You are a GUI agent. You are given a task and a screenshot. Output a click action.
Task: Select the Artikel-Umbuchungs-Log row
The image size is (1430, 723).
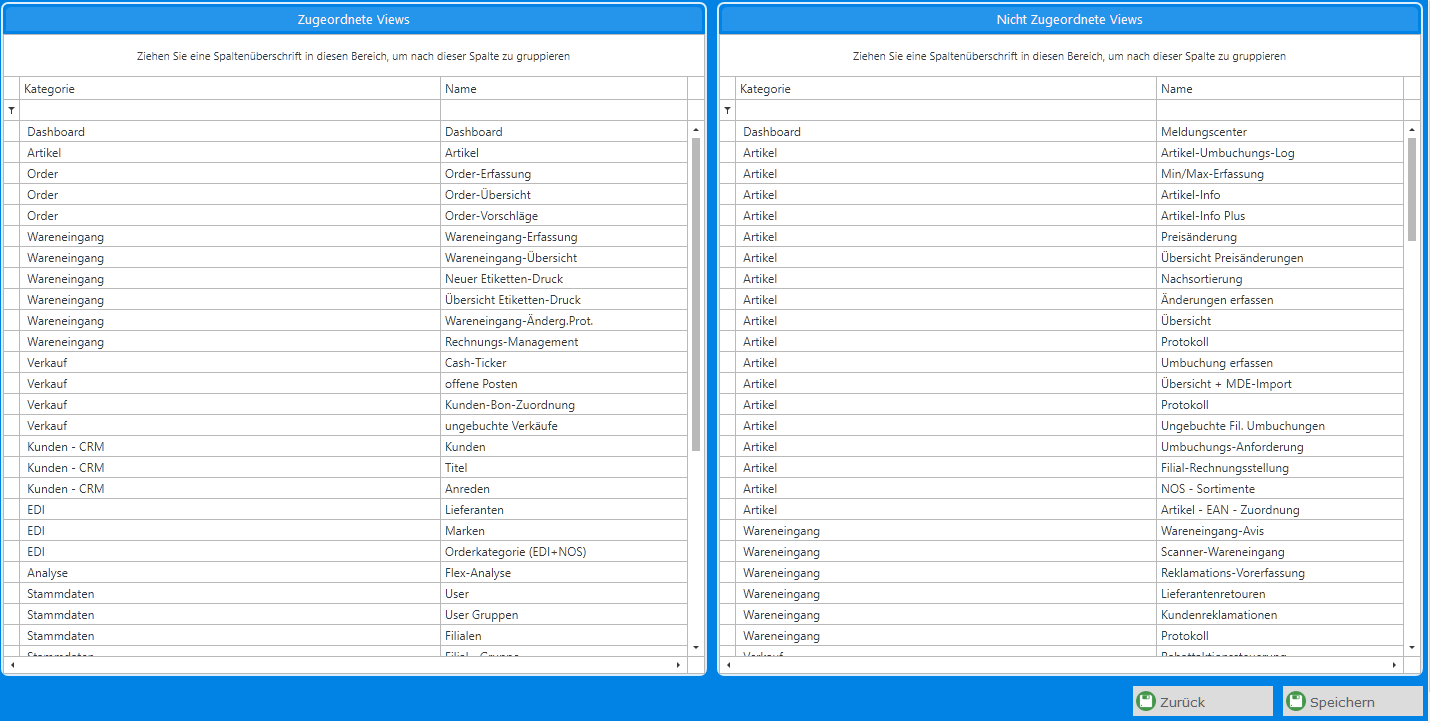1062,153
